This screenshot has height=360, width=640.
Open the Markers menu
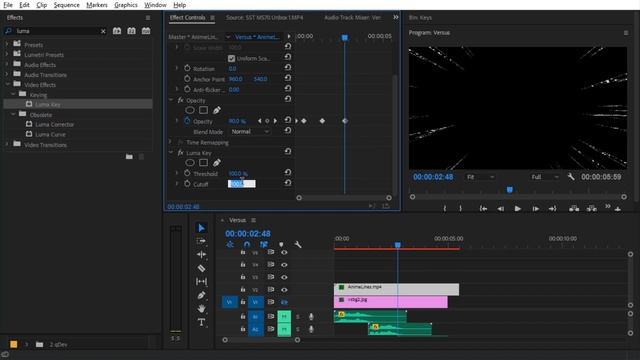point(97,5)
